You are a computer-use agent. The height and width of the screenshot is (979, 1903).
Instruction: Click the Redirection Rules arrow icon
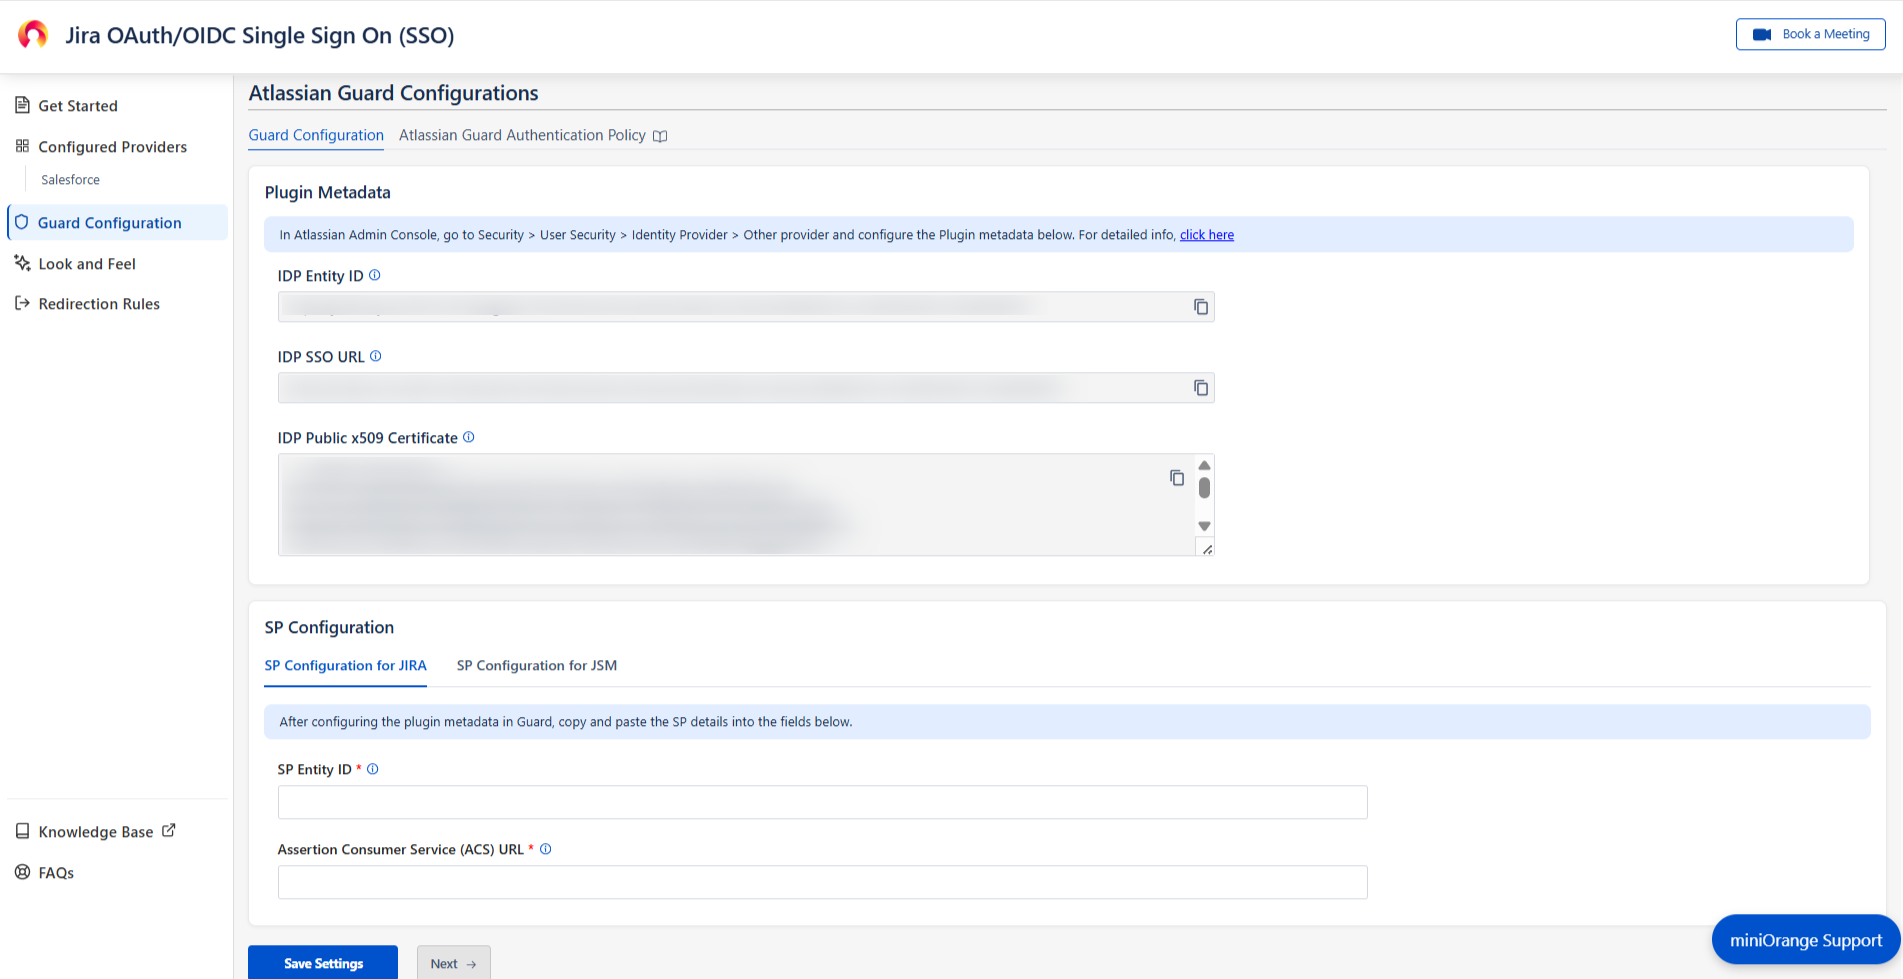22,303
